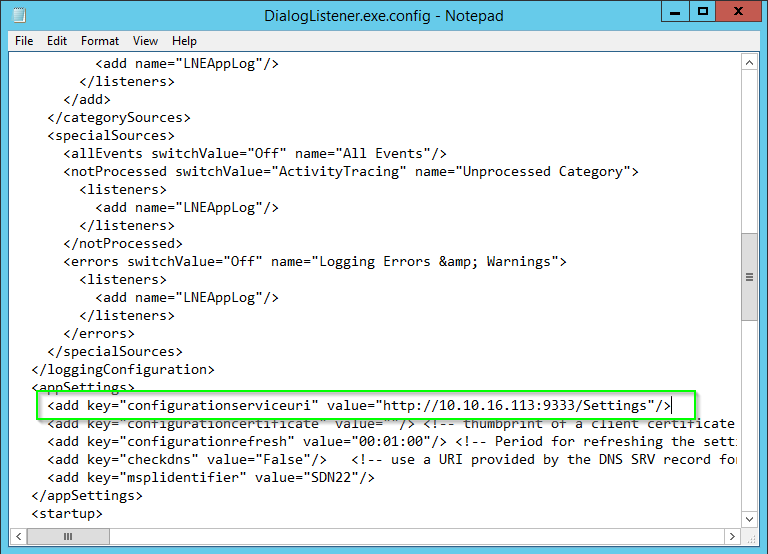
Task: Open the Help menu
Action: [x=184, y=41]
